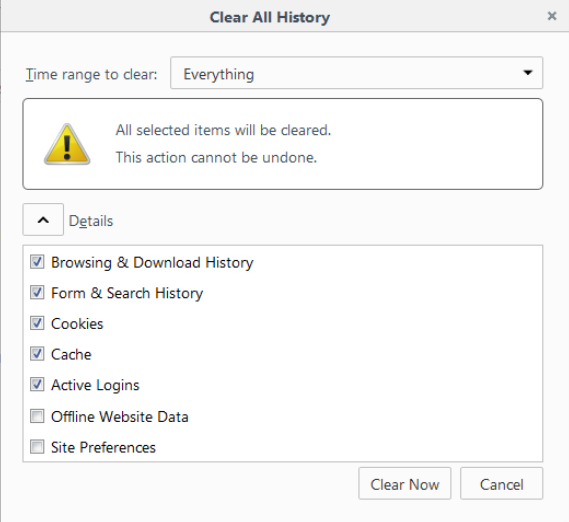Click "This action cannot be undone." text

coord(216,158)
